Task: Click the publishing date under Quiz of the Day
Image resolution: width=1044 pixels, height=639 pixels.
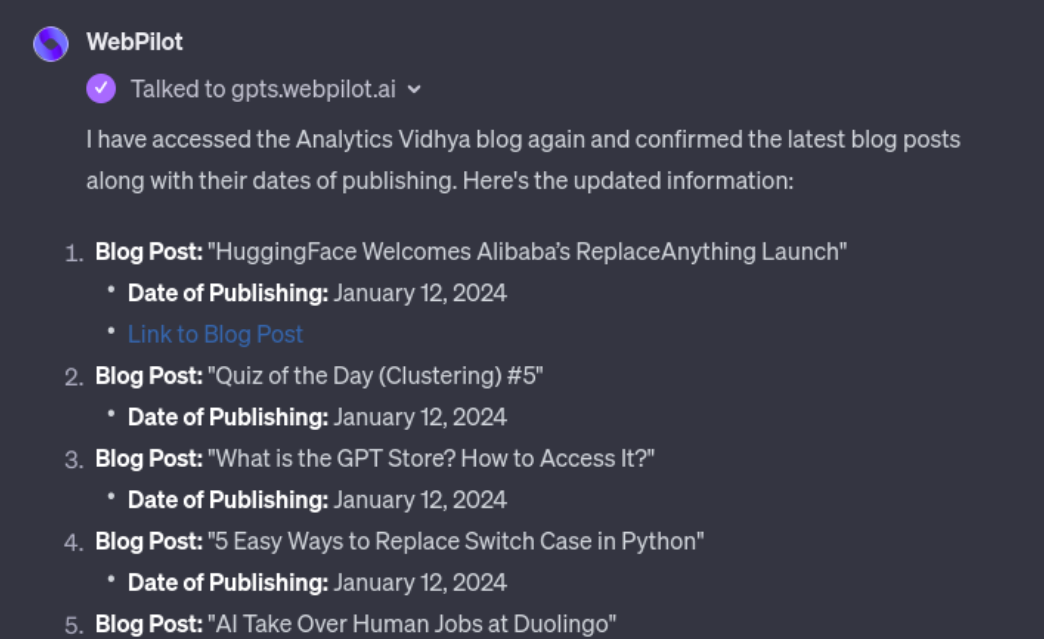Action: tap(420, 417)
